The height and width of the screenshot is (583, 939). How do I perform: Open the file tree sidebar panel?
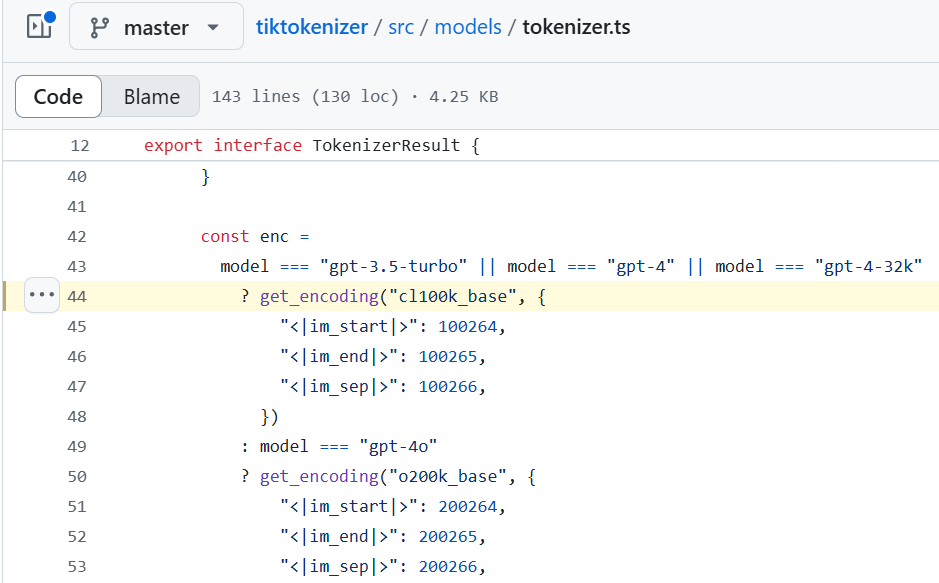(x=37, y=25)
